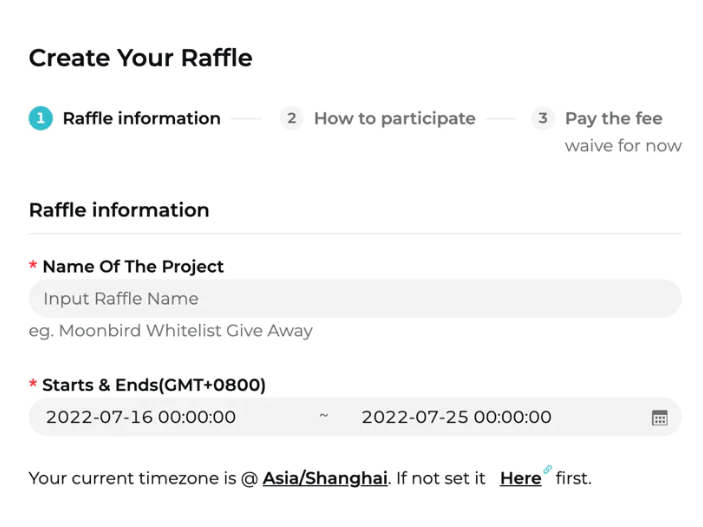703x527 pixels.
Task: Jump to the Pay the fee step
Action: 614,119
